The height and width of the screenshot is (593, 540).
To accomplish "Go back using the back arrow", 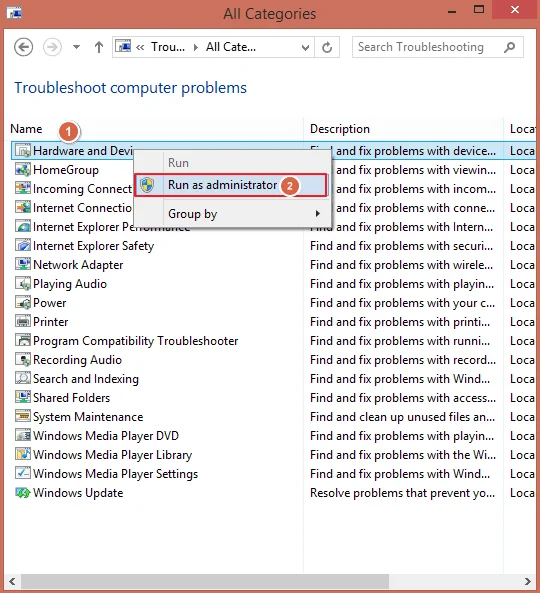I will coord(23,47).
